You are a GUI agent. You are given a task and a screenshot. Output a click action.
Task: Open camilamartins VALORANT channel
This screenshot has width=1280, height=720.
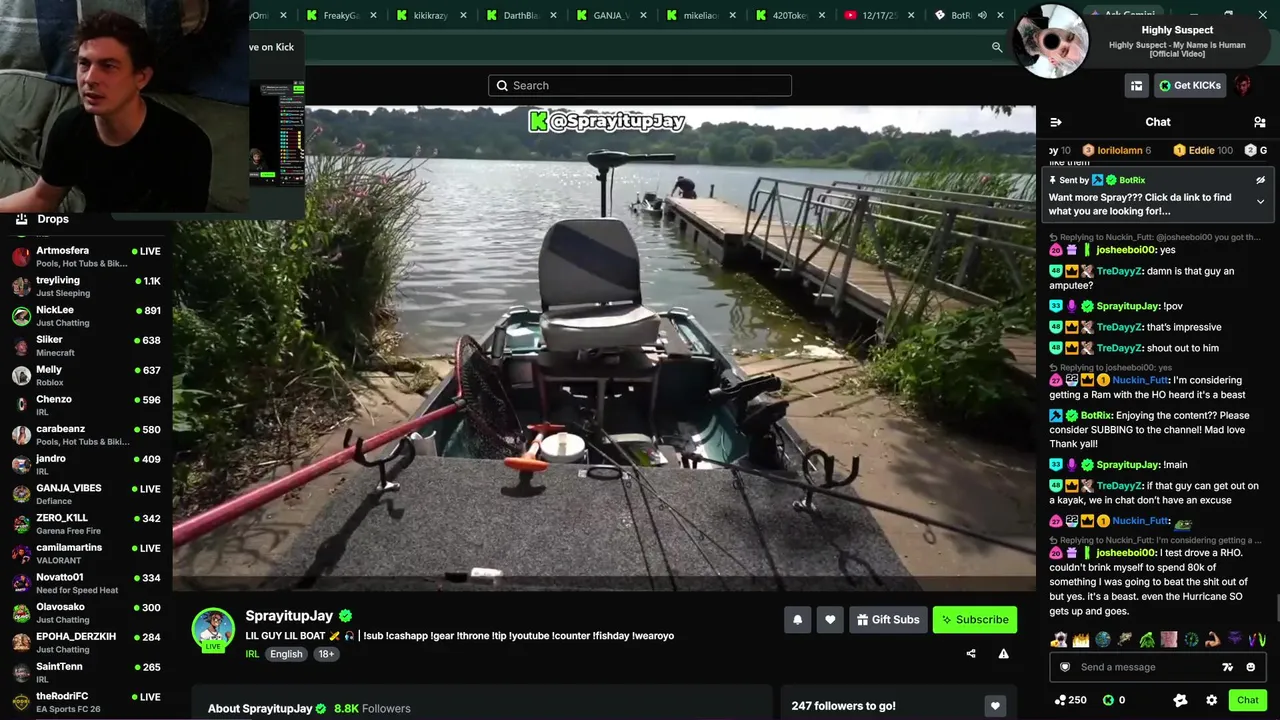[86, 553]
